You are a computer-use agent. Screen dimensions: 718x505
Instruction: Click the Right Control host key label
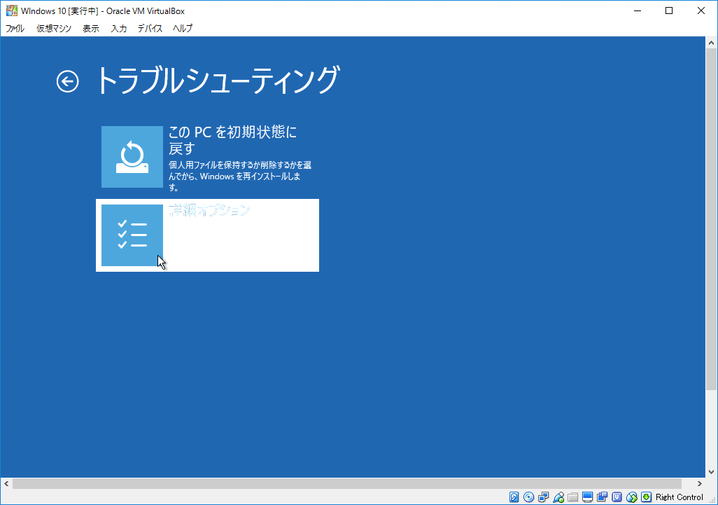[x=679, y=497]
